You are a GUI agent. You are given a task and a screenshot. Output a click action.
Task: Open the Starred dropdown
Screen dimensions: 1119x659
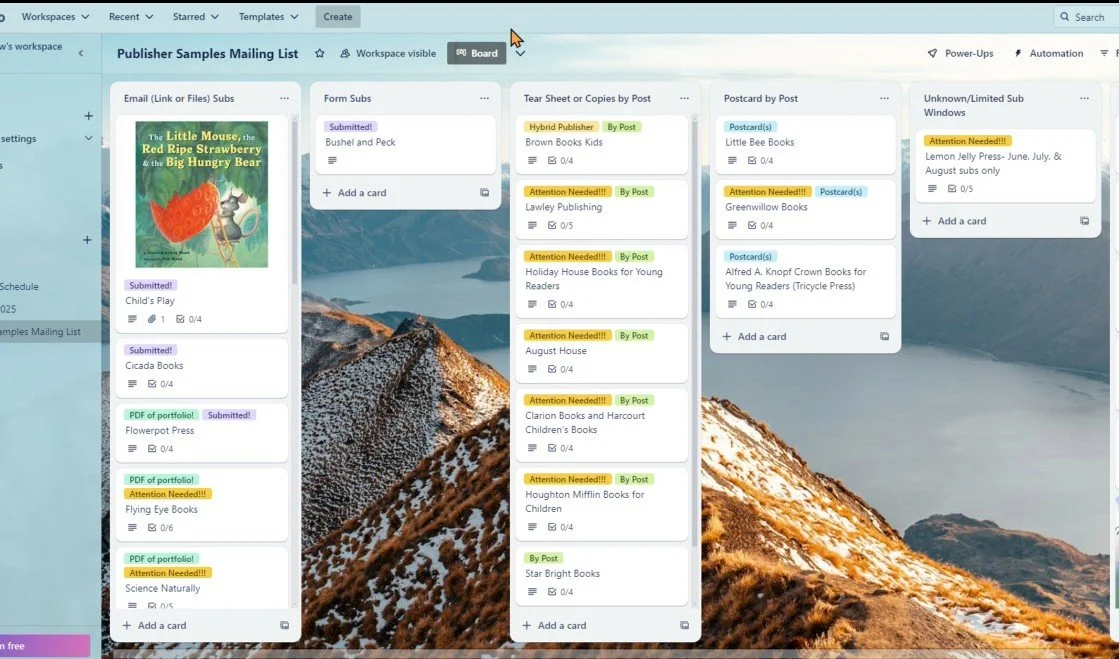(196, 16)
